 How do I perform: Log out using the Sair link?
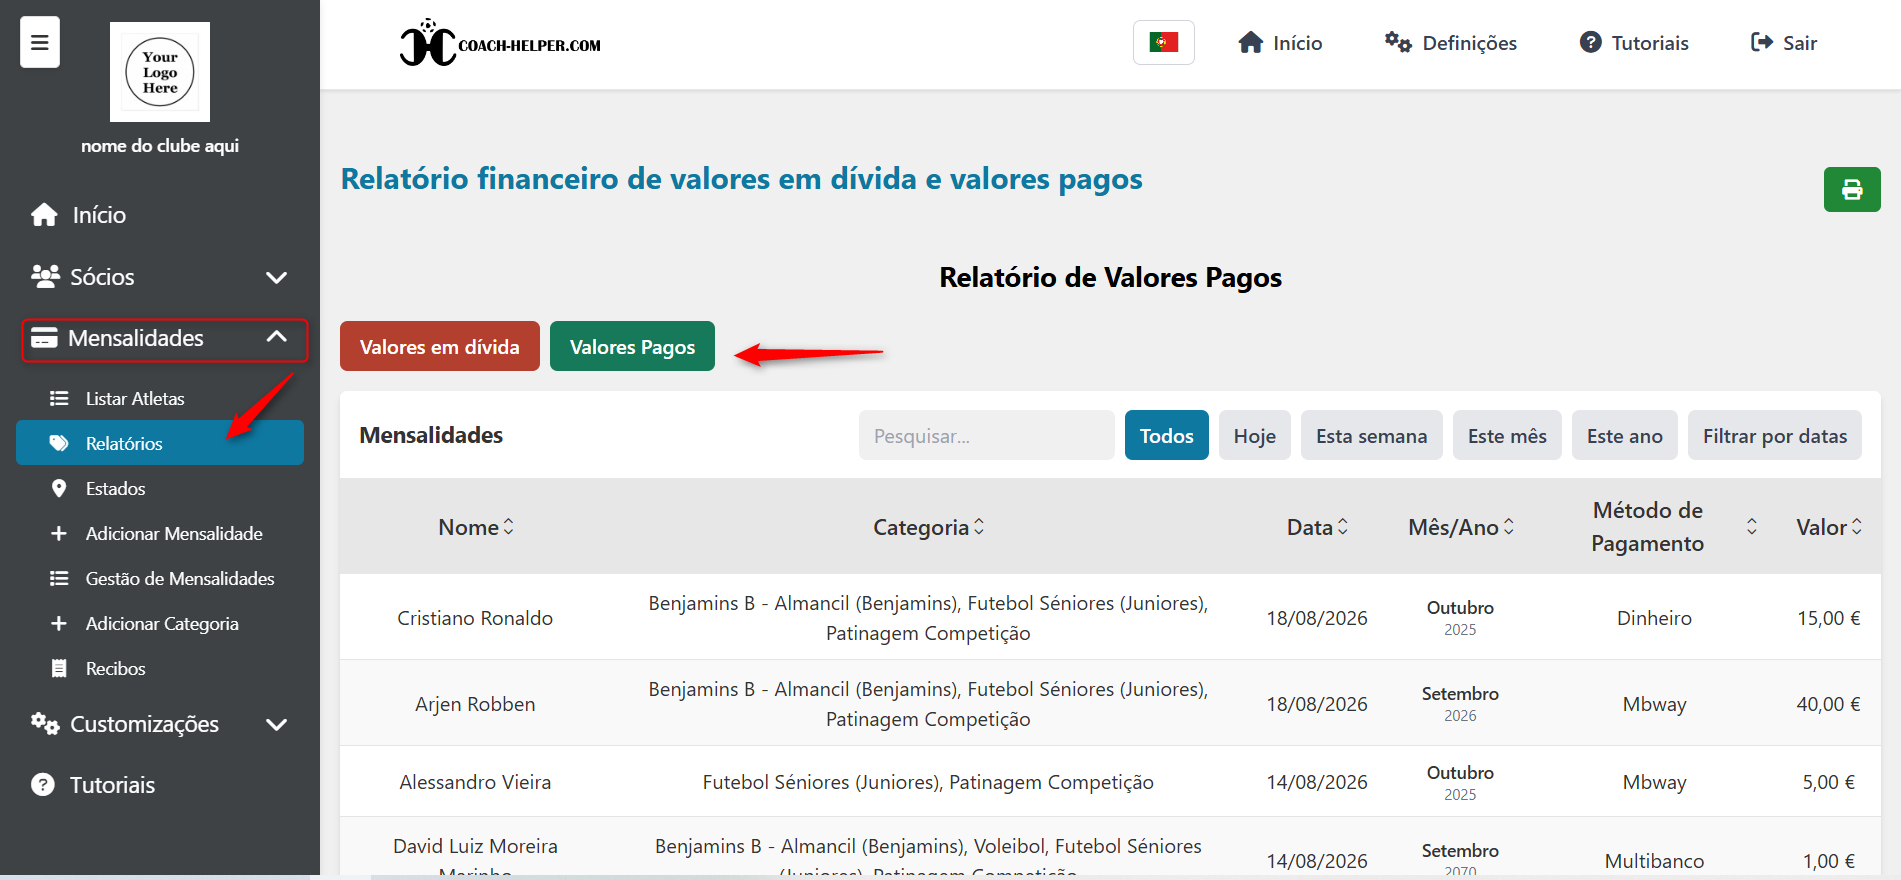(x=1784, y=43)
